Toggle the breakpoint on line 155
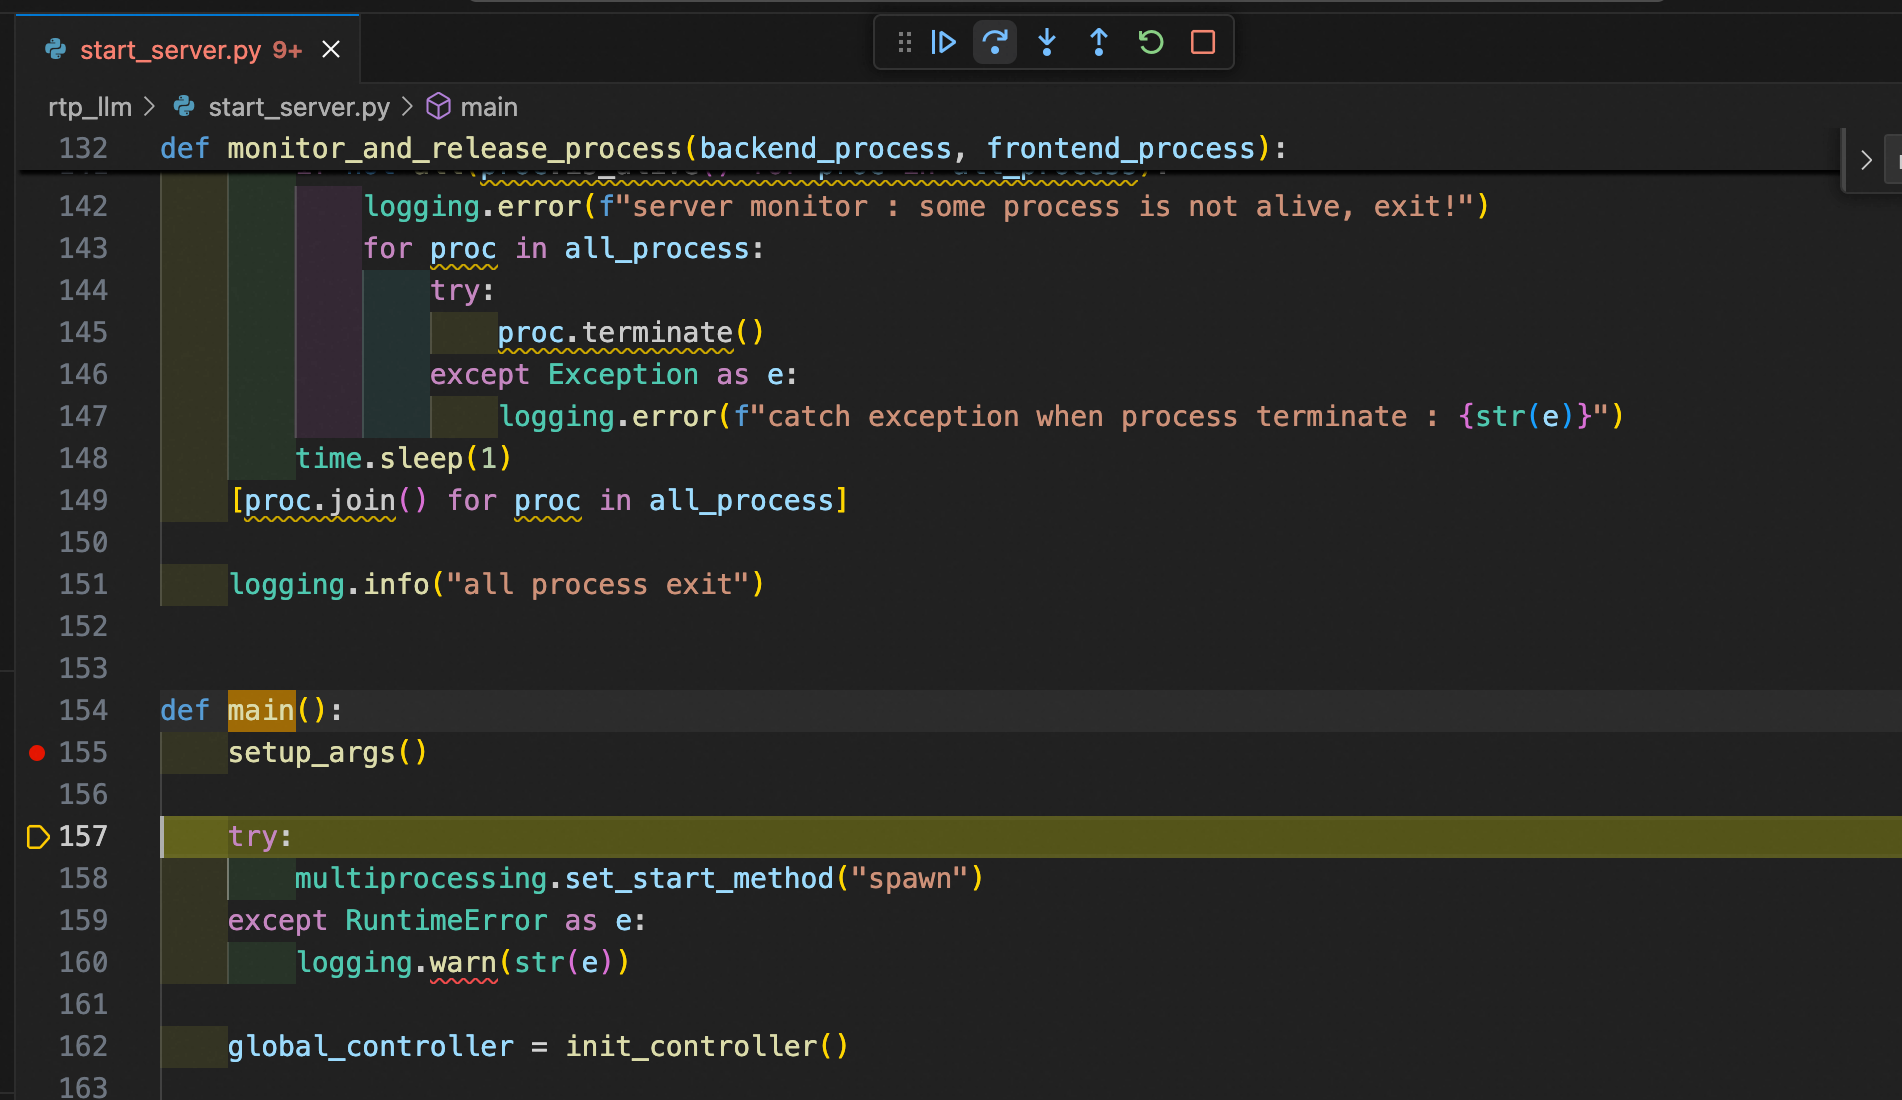This screenshot has width=1902, height=1100. point(37,753)
